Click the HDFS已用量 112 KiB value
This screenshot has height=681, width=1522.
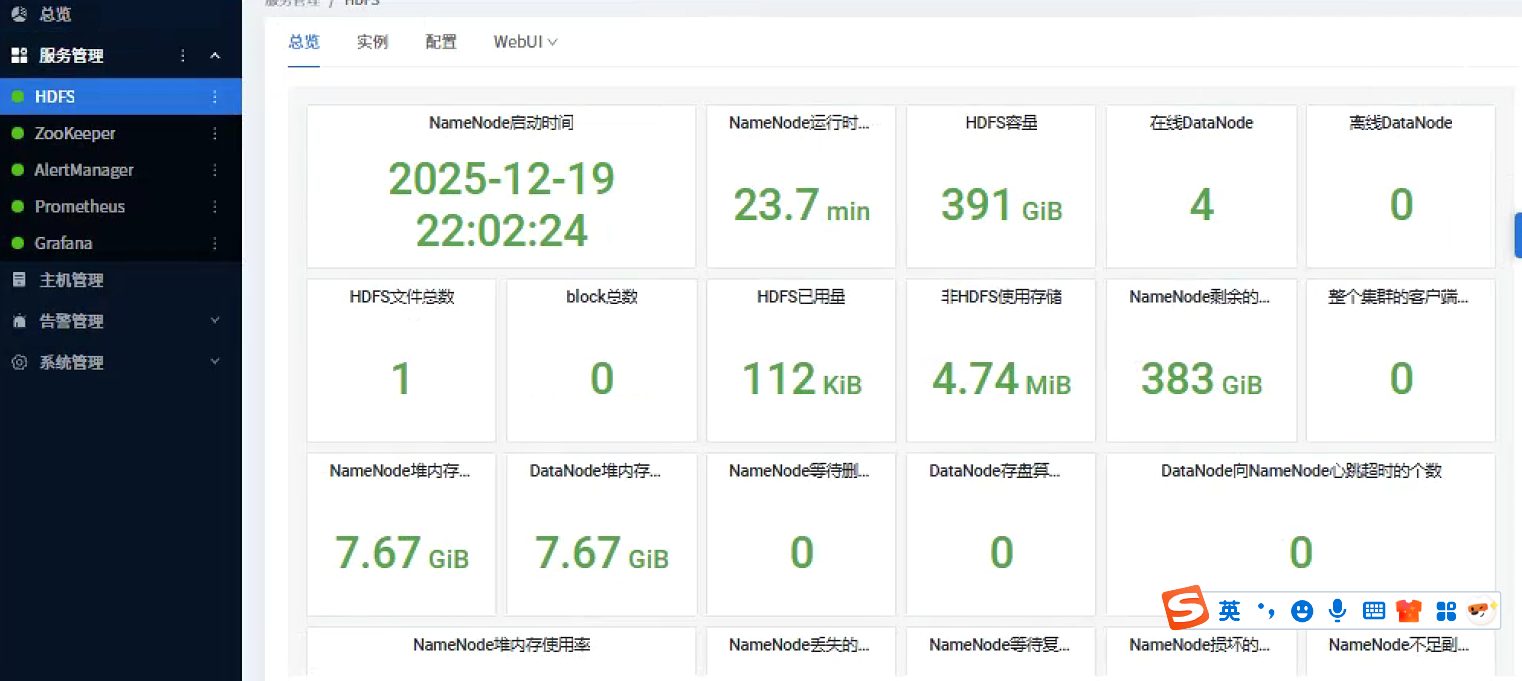click(x=801, y=380)
